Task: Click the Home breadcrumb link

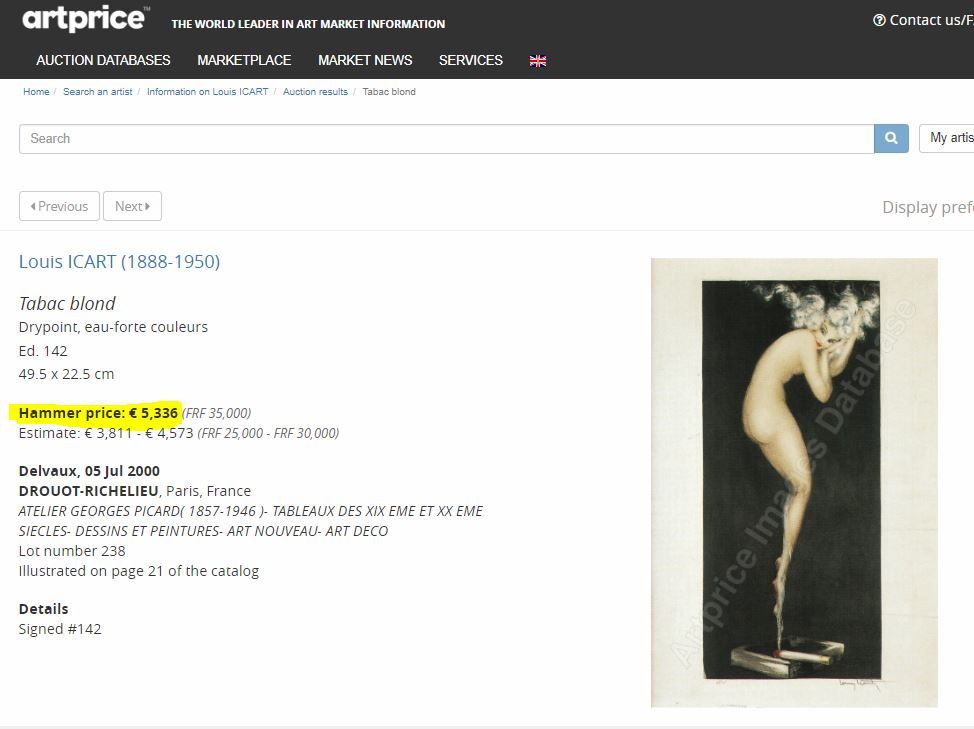Action: pos(36,91)
